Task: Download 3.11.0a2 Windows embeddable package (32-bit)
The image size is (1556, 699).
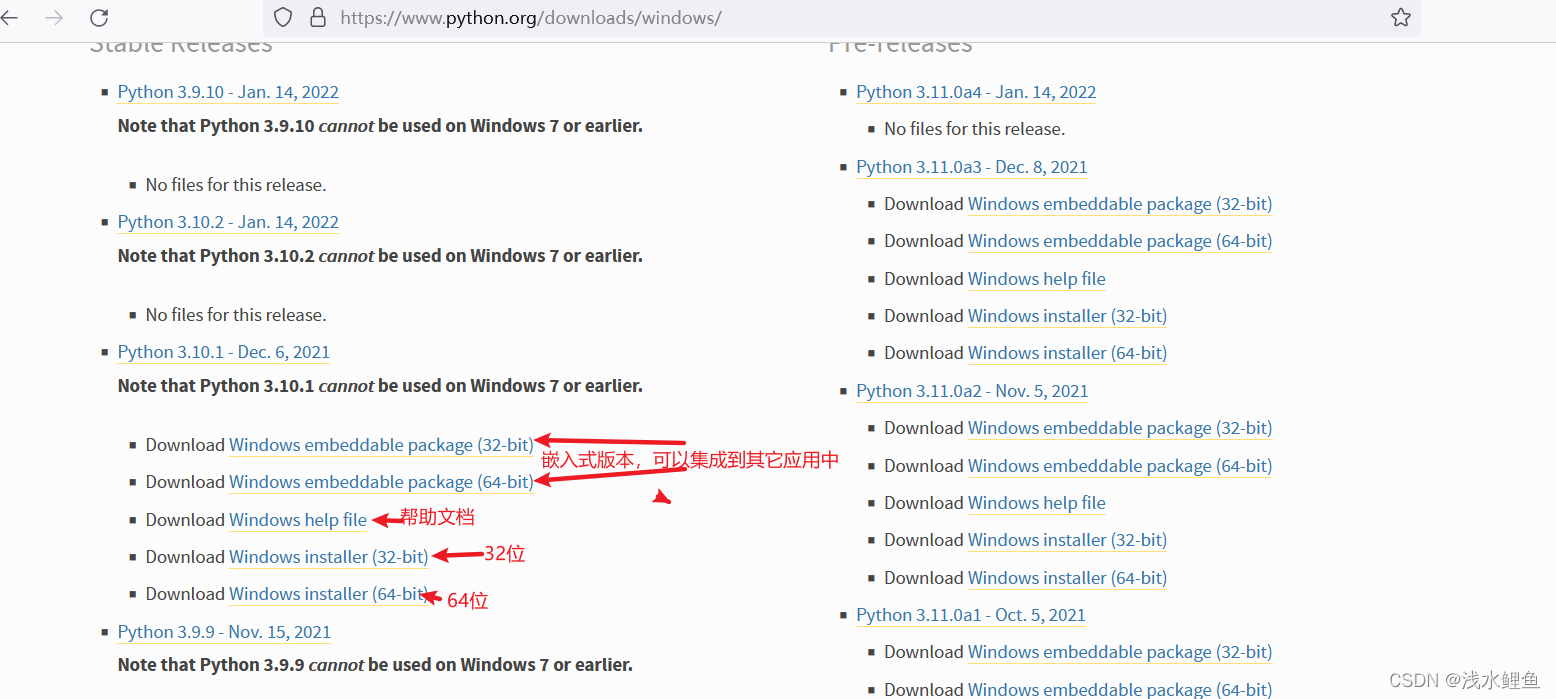Action: 1120,428
